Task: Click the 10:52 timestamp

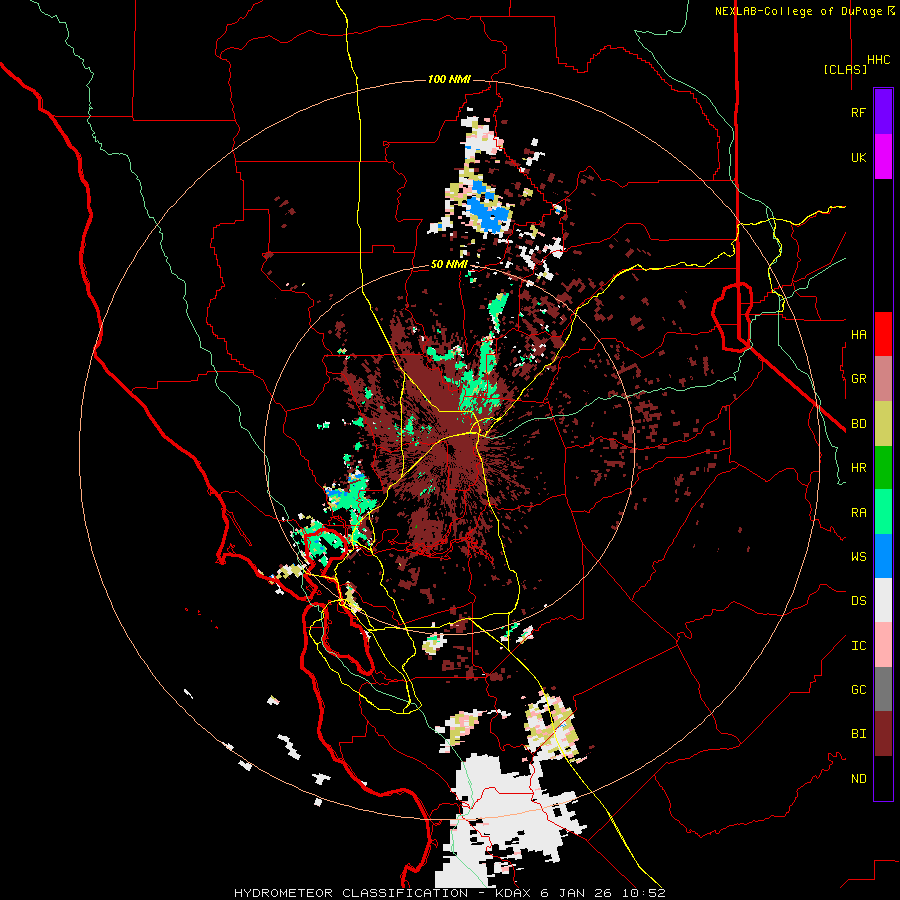Action: pos(646,893)
